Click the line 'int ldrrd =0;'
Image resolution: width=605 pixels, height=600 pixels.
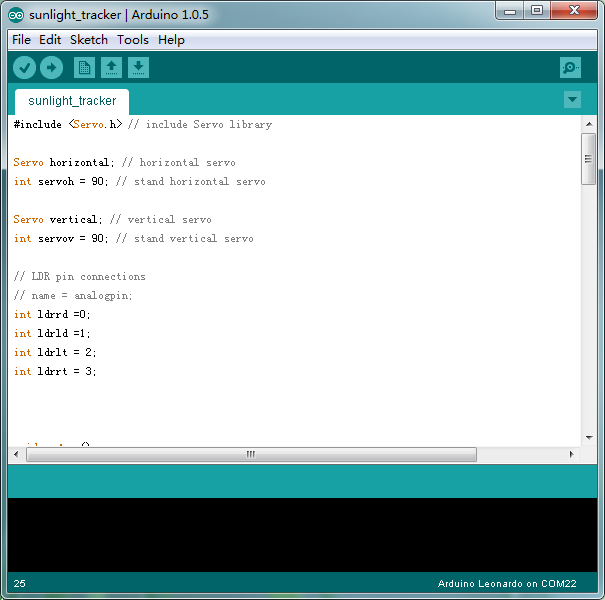point(52,314)
